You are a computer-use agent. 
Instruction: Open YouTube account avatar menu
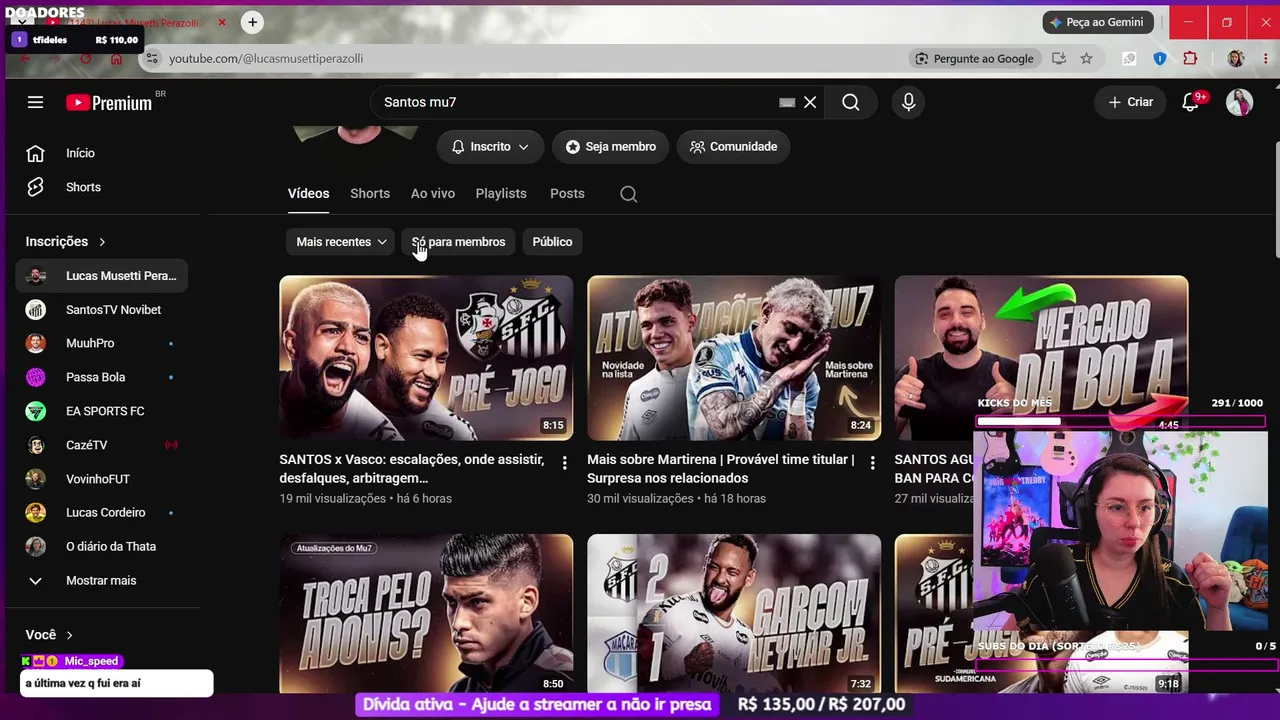click(x=1239, y=102)
